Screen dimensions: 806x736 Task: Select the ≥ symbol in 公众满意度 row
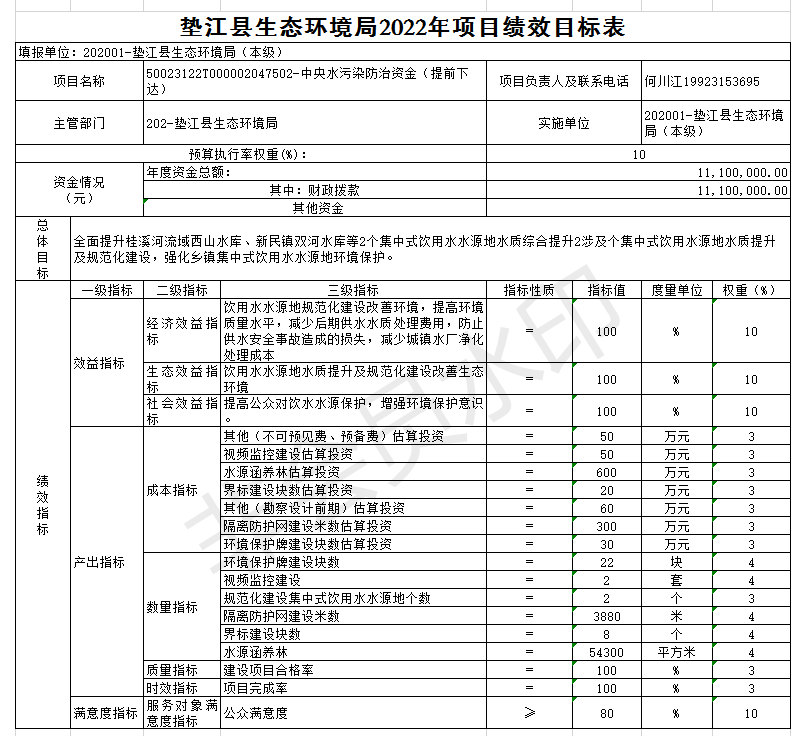click(x=529, y=712)
